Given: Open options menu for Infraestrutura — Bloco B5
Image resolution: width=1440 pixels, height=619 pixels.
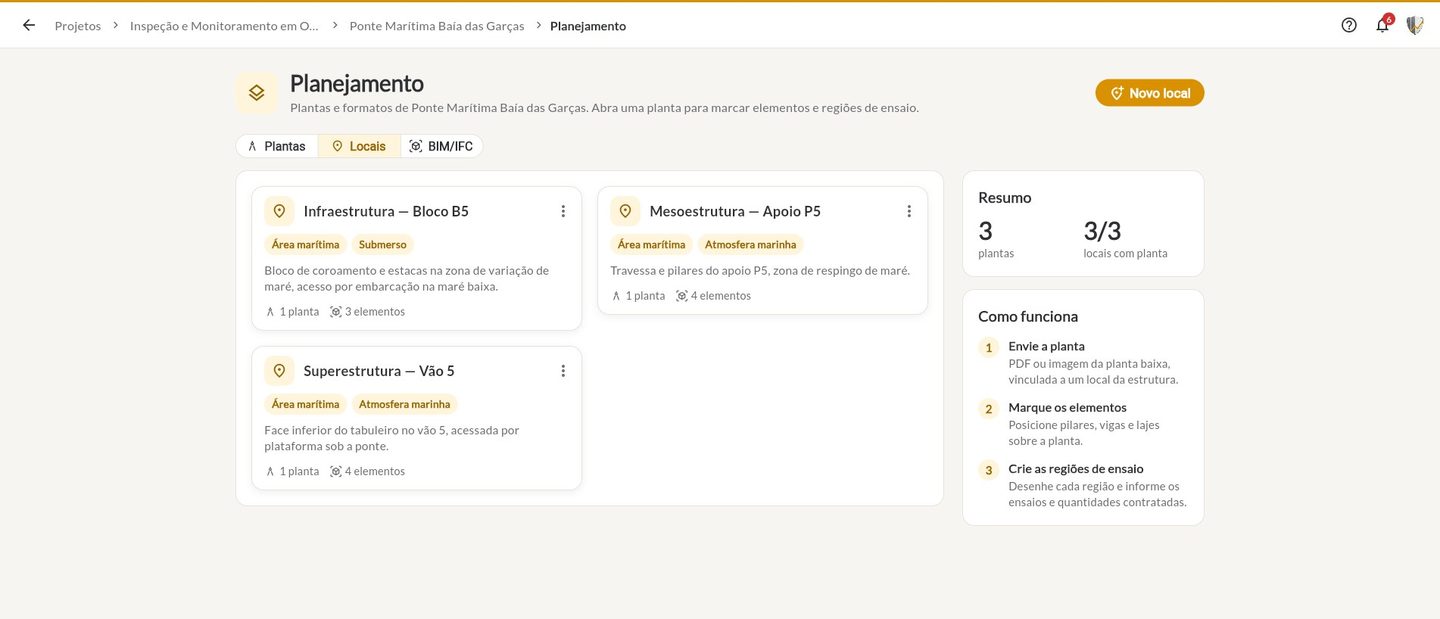Looking at the screenshot, I should [563, 211].
